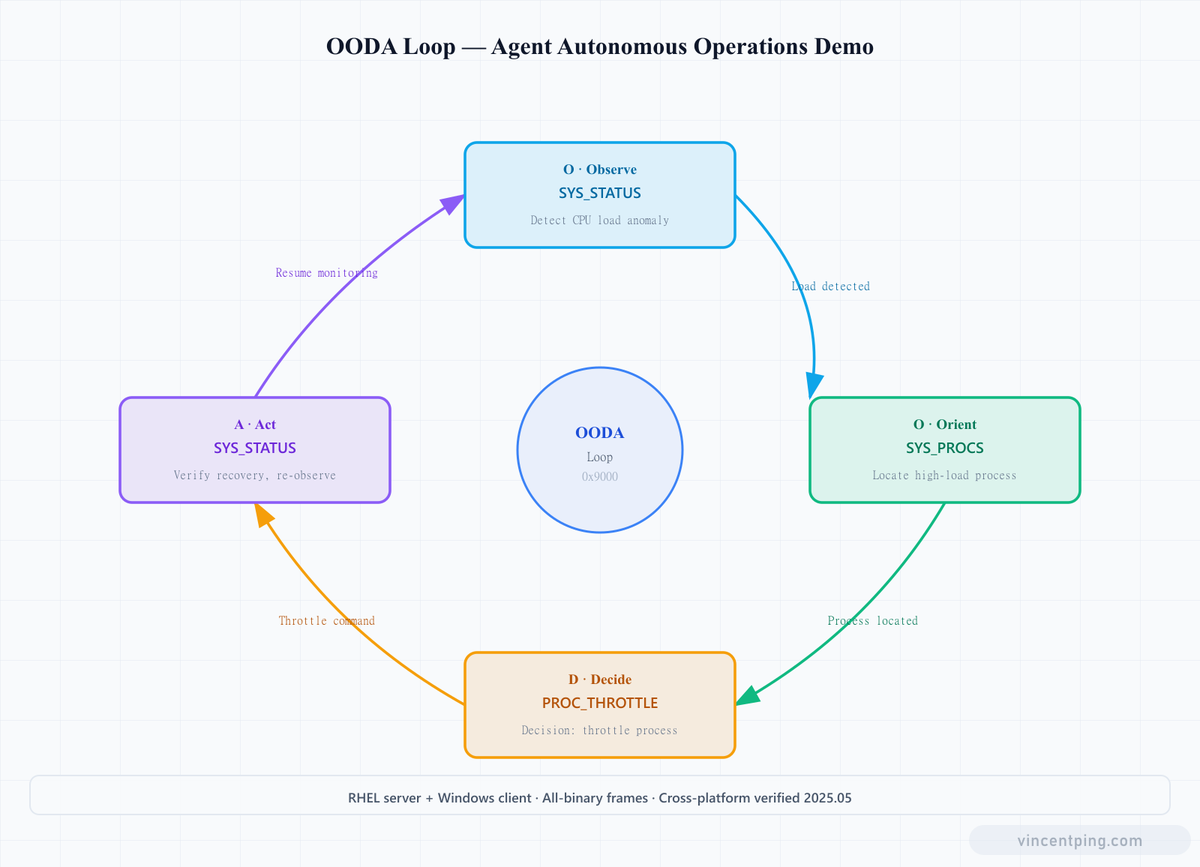The width and height of the screenshot is (1200, 867).
Task: Click the SYS_STATUS label in Act box
Action: [x=255, y=448]
